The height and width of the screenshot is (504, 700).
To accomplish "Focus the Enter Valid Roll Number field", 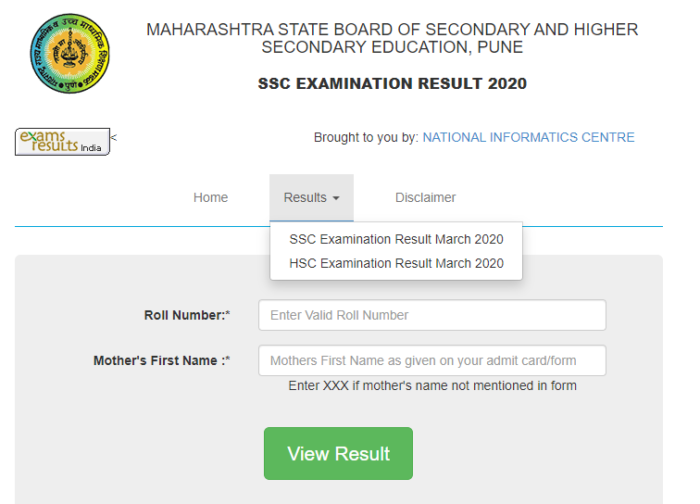I will coord(432,315).
